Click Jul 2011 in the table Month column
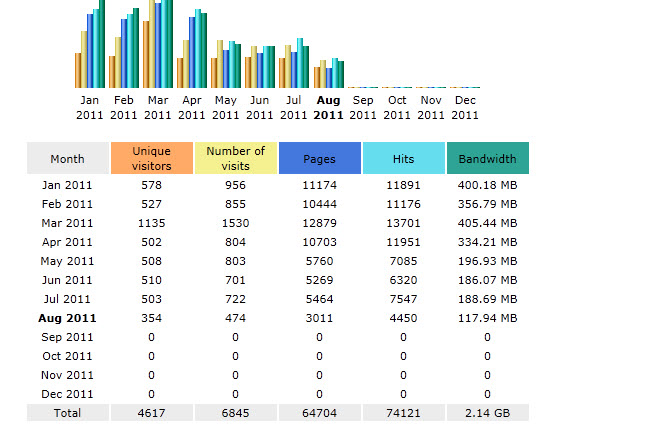Screen dimensions: 647x438 (x=67, y=299)
